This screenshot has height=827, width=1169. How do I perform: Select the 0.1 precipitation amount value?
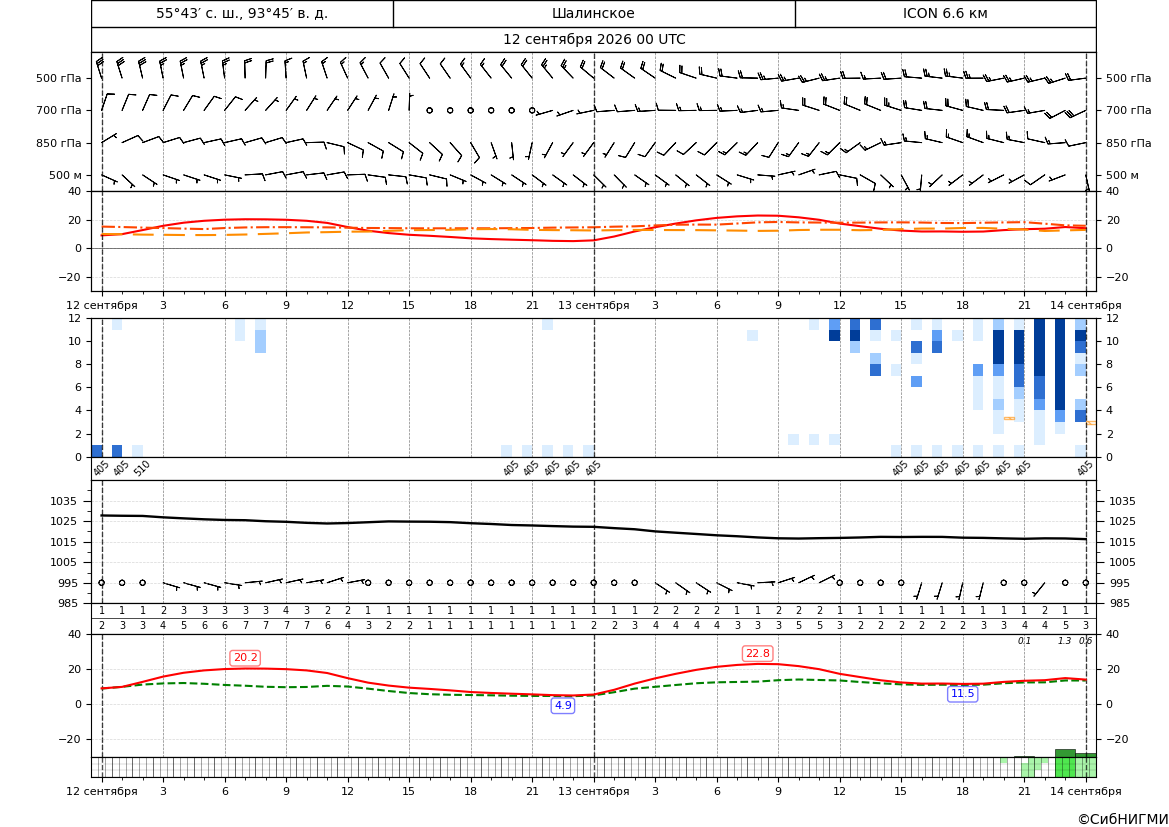click(1024, 641)
